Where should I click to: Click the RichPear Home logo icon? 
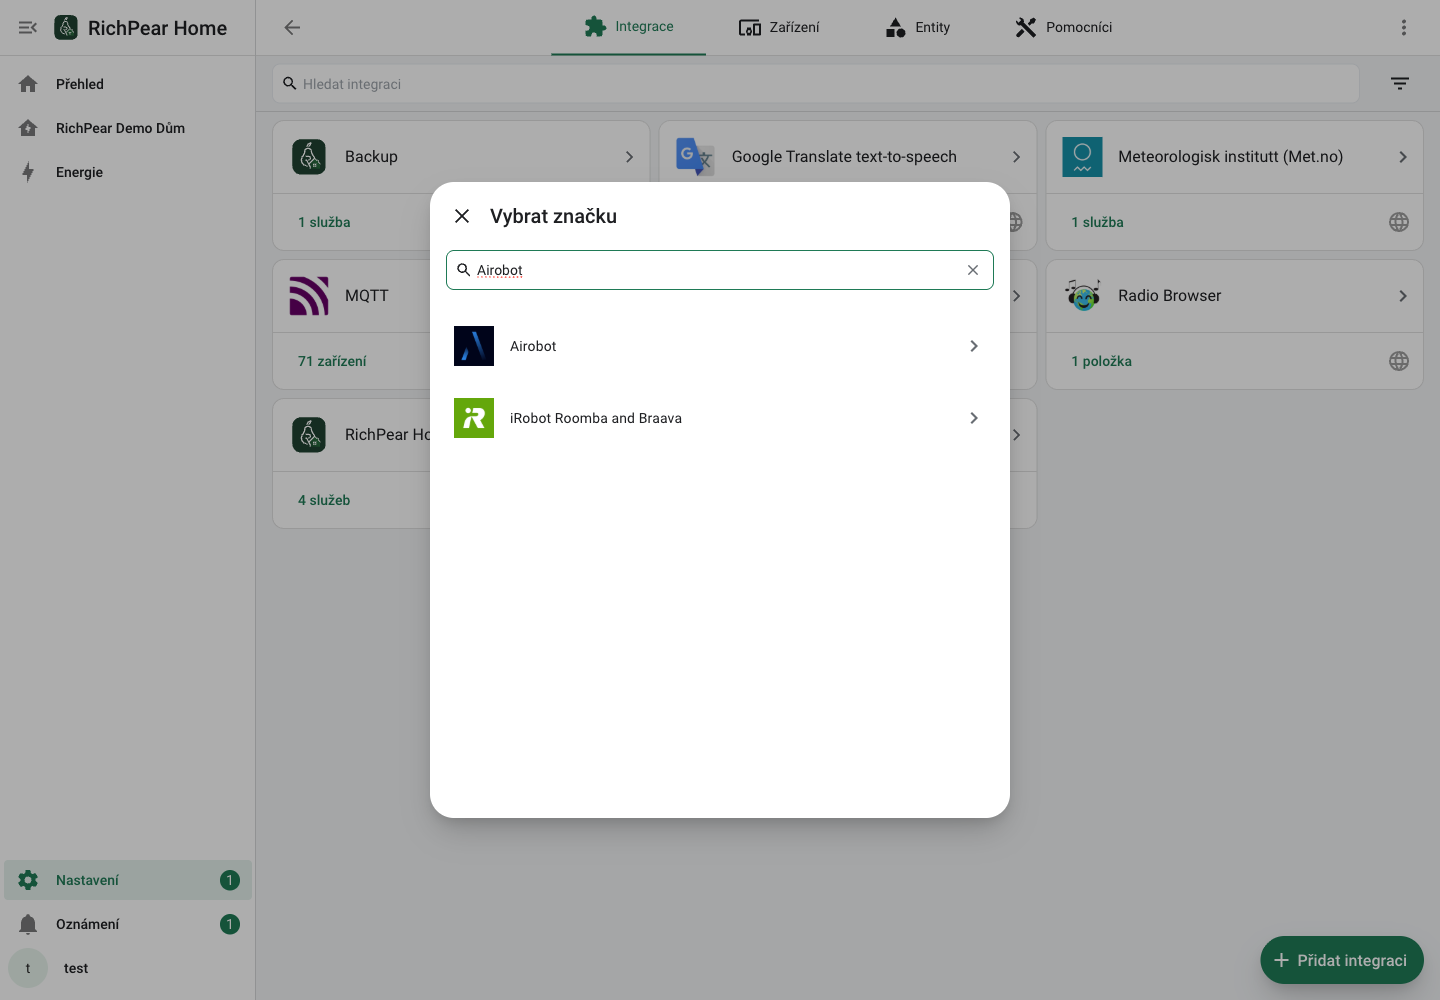pos(66,28)
